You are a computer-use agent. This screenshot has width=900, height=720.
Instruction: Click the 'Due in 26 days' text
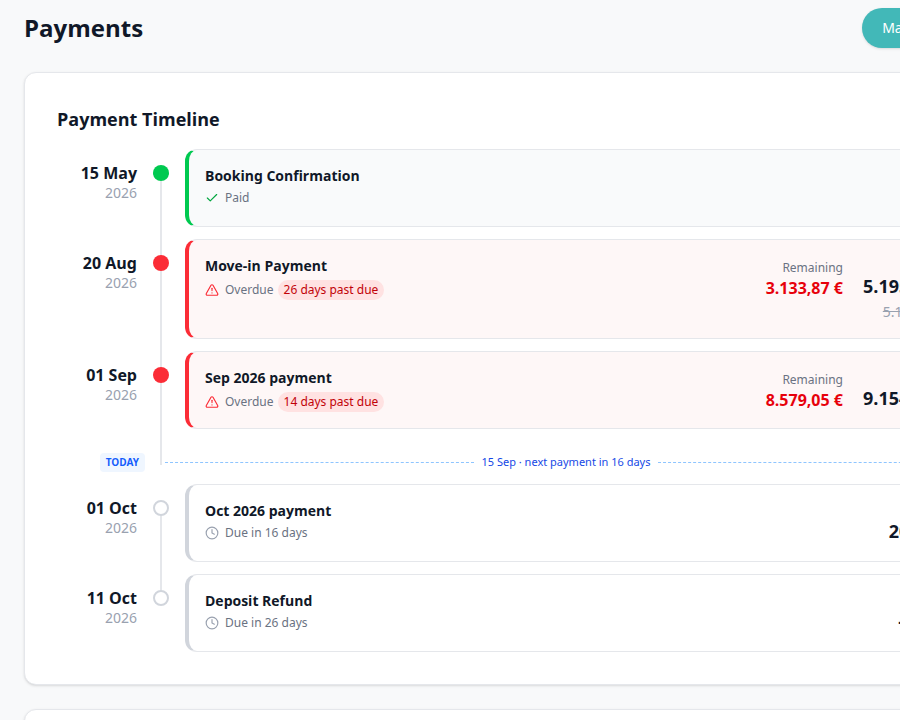pos(266,623)
